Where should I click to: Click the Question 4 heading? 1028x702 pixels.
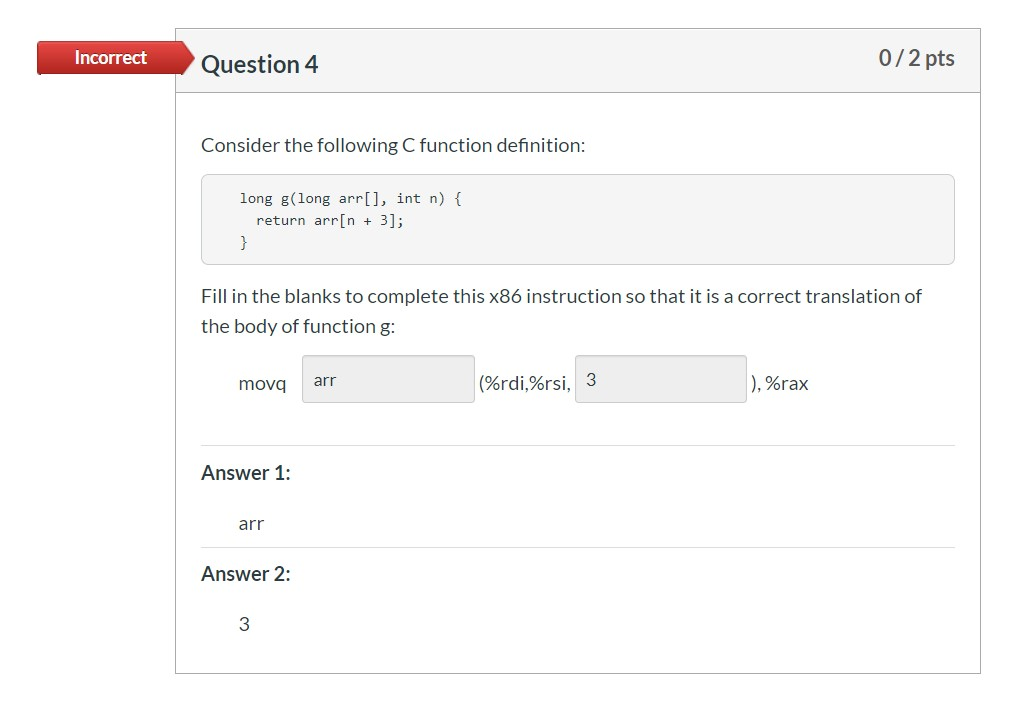(x=259, y=64)
